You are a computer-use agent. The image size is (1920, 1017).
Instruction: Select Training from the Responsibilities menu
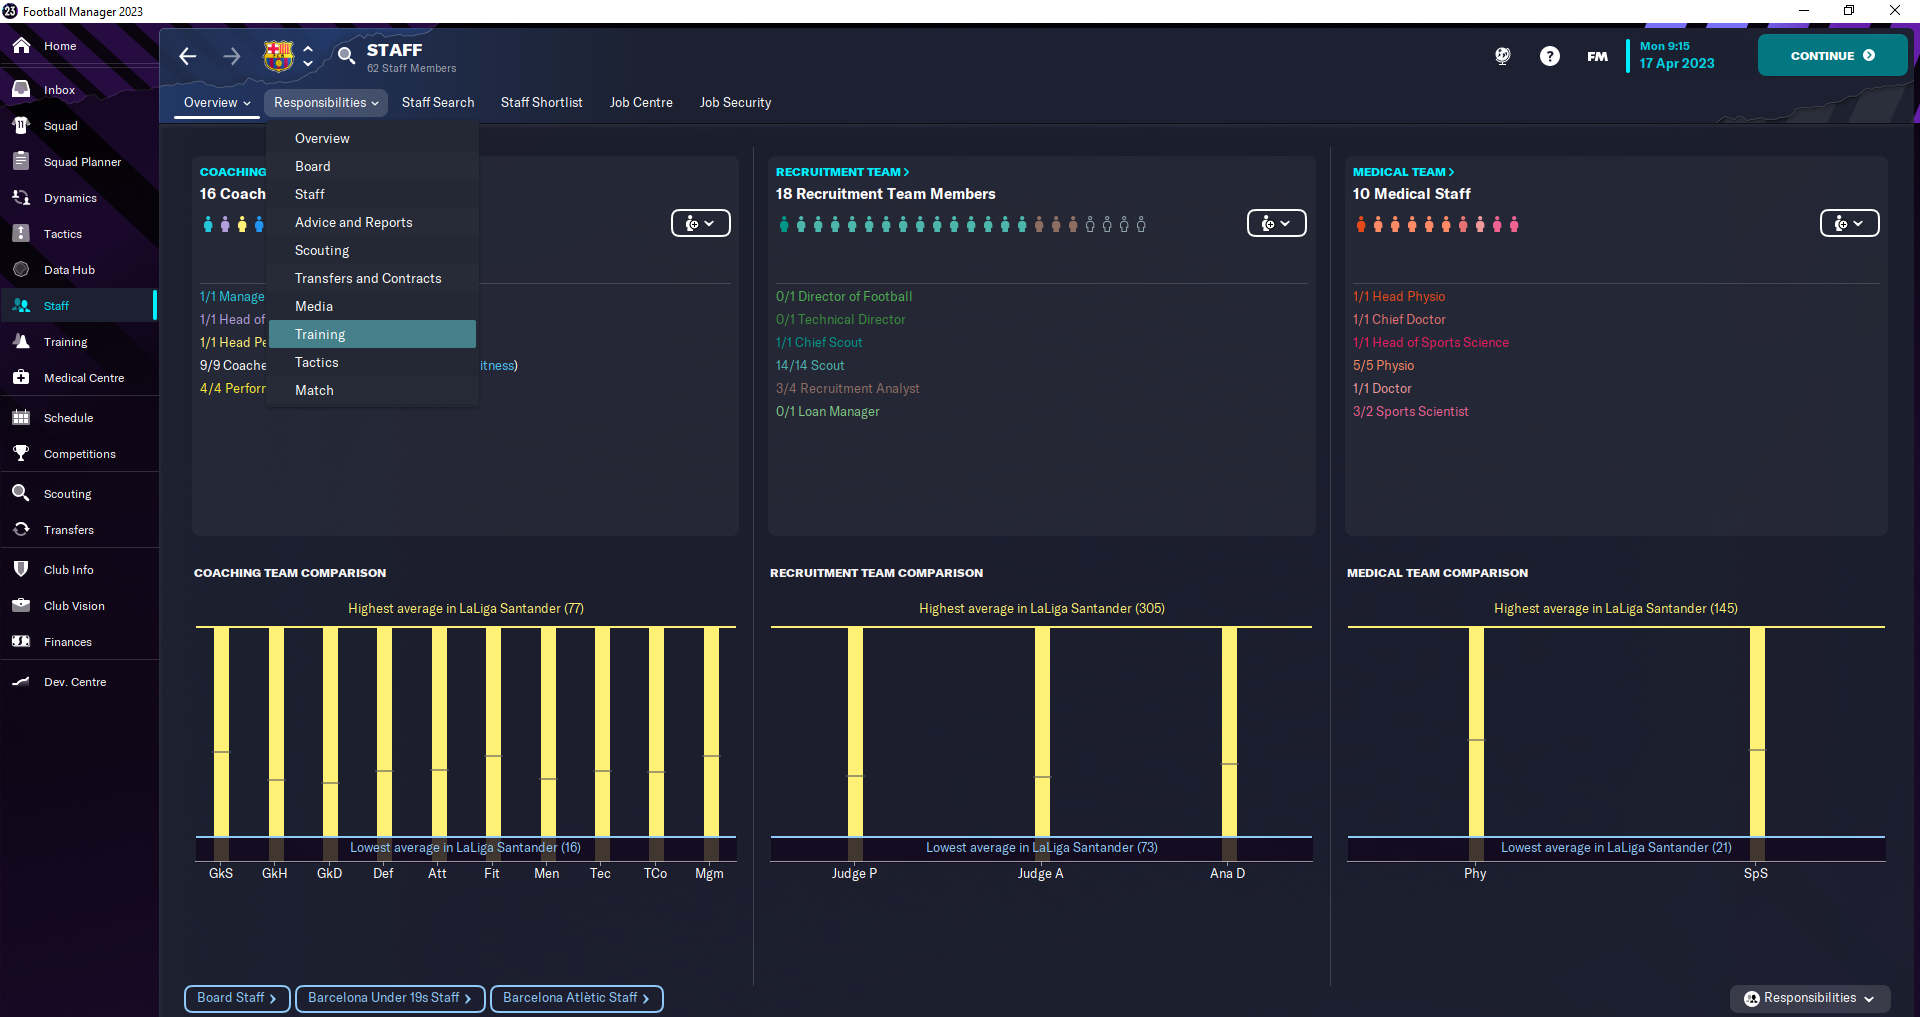point(319,334)
